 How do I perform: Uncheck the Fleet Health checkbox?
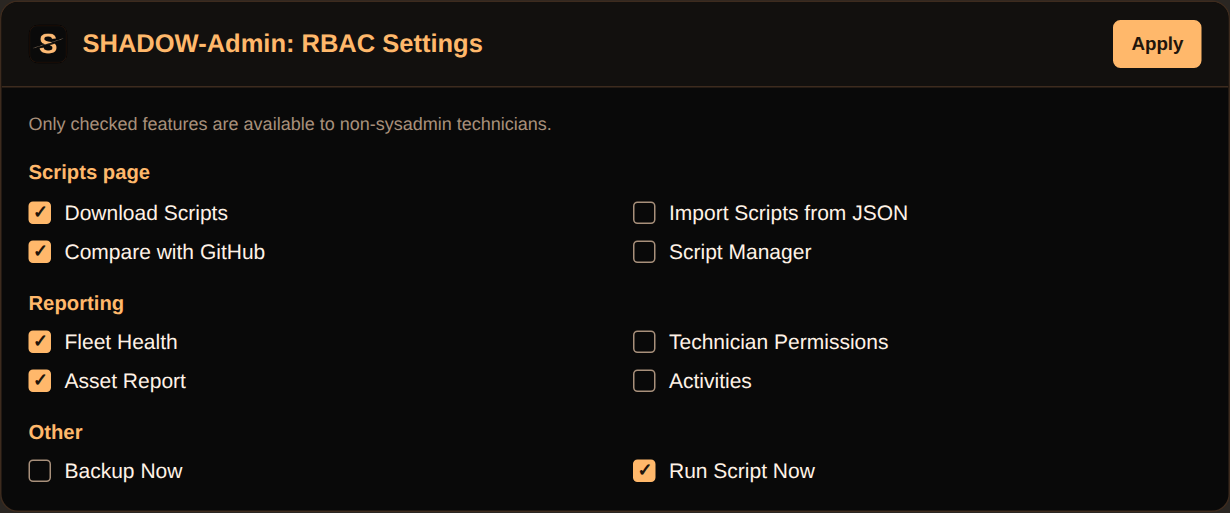tap(40, 342)
